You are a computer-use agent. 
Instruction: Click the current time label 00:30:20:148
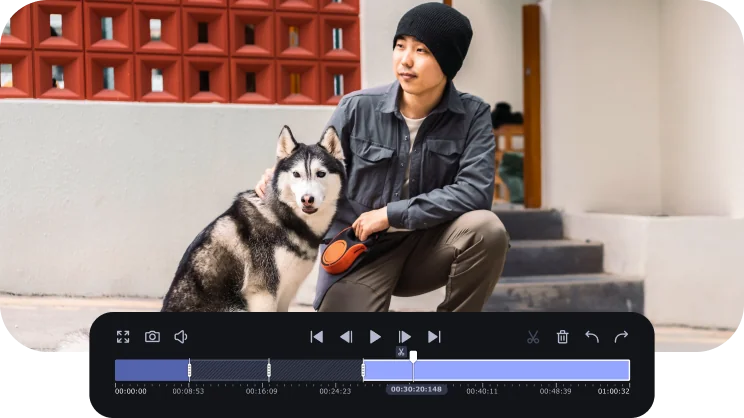point(416,390)
